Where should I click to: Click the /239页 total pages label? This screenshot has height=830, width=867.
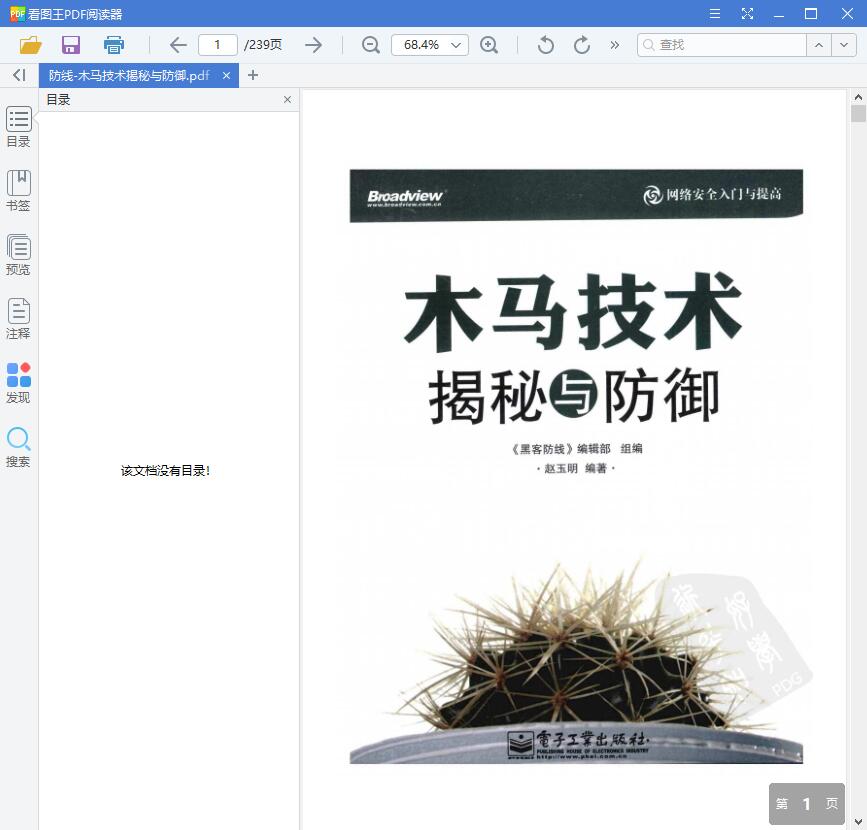[x=263, y=45]
